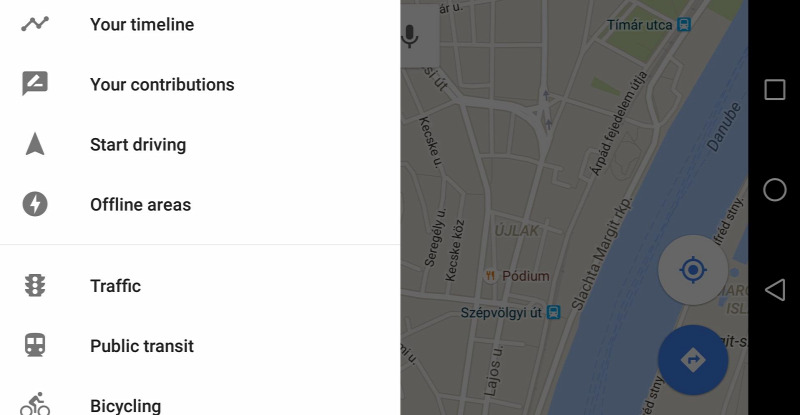Open directions with the blue button
800x415 pixels.
693,360
